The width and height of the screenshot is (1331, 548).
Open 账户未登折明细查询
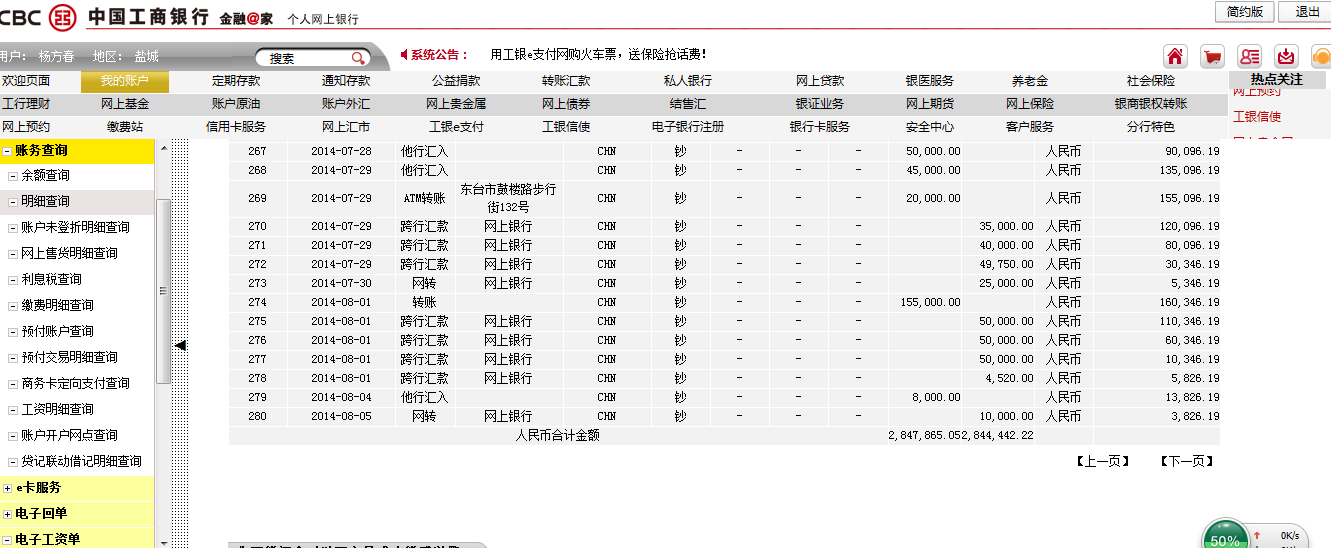[x=75, y=227]
